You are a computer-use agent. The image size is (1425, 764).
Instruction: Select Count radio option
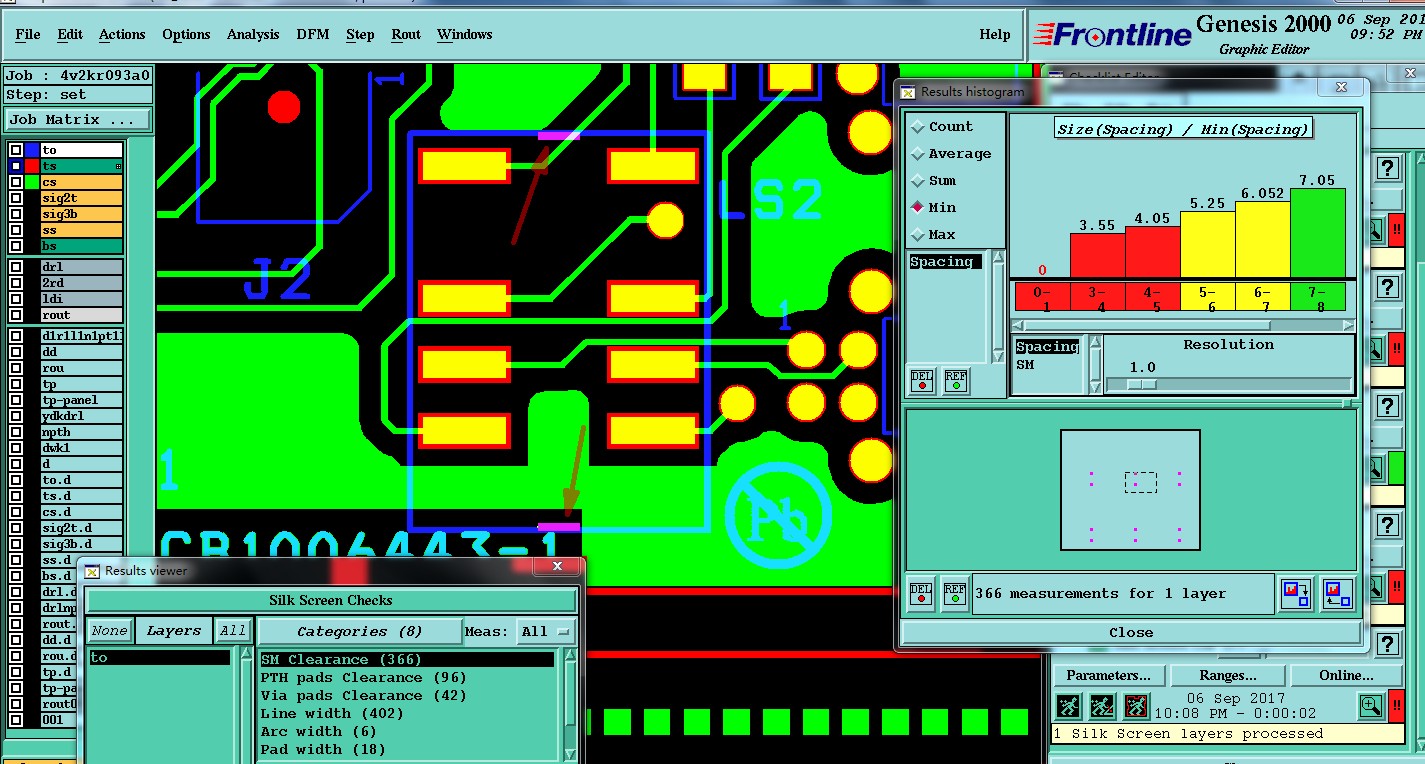(x=918, y=127)
